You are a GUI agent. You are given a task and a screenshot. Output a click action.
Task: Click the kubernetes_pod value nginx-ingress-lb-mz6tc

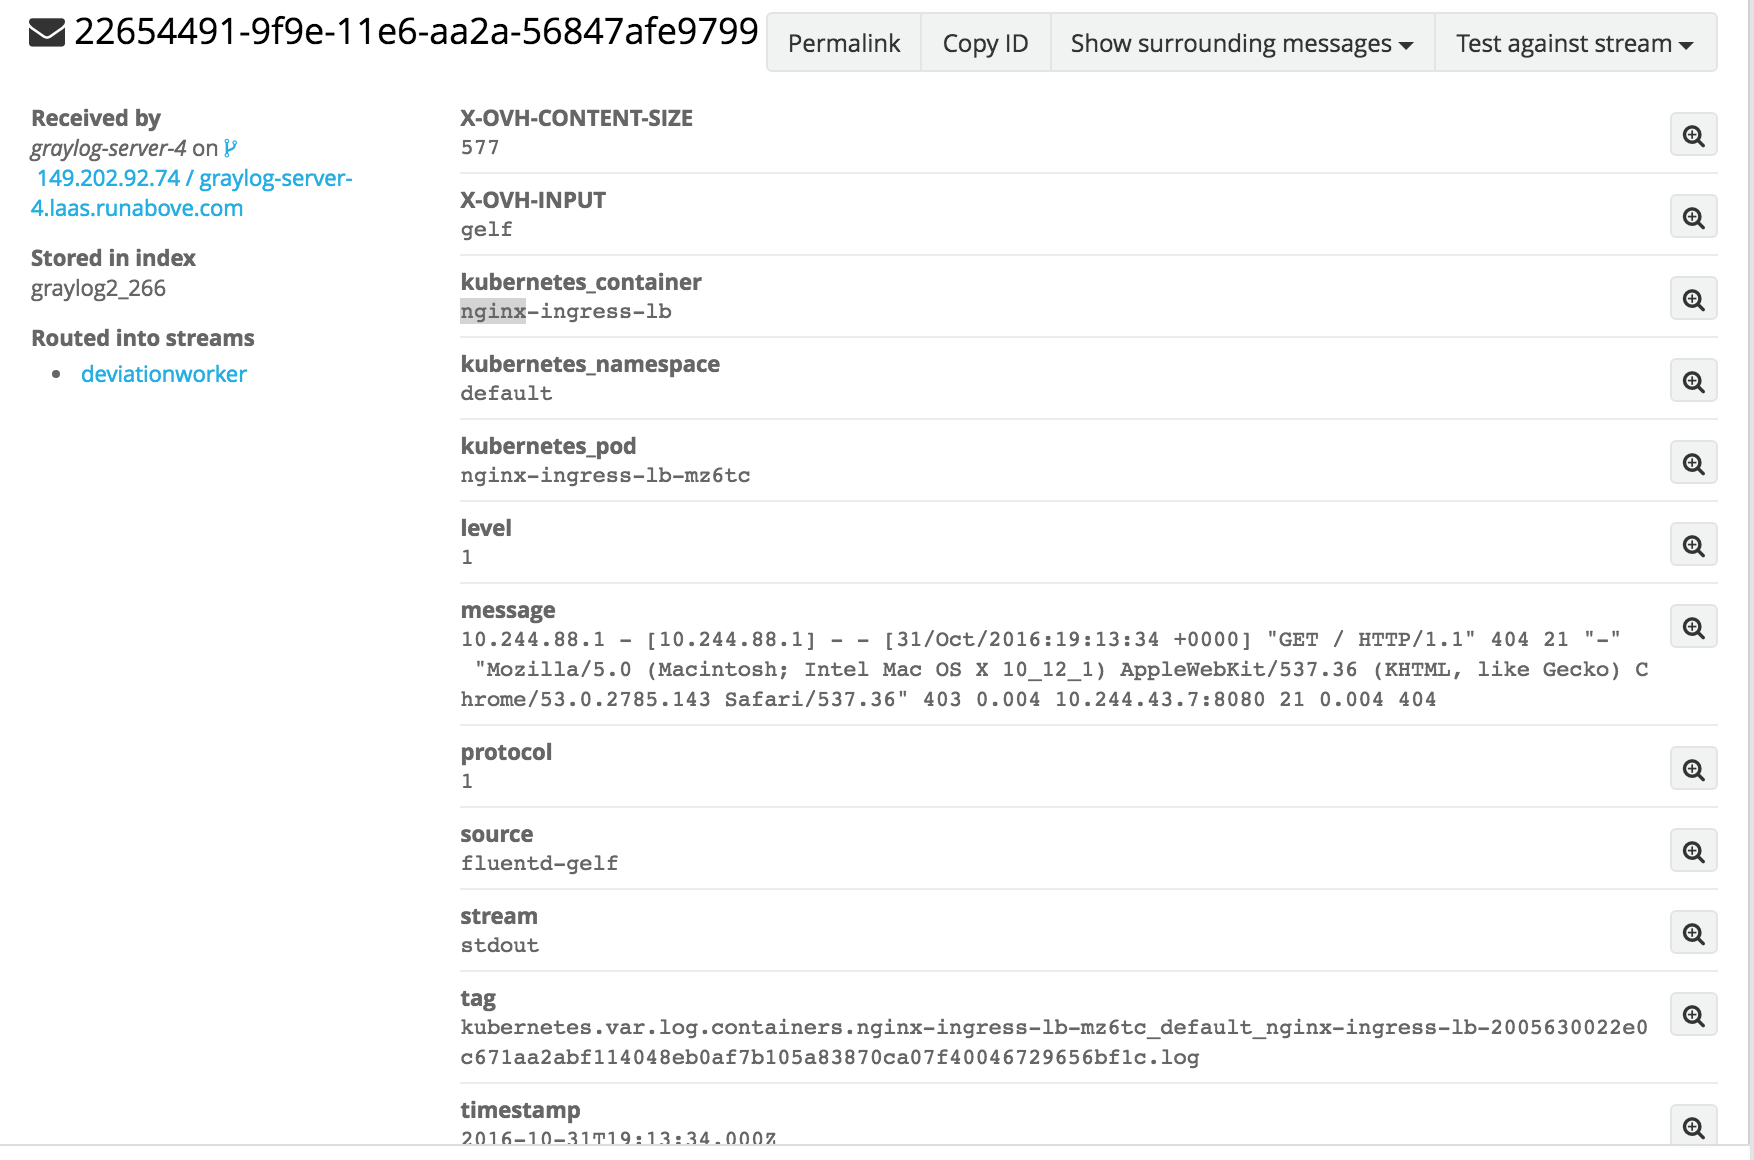click(x=605, y=476)
